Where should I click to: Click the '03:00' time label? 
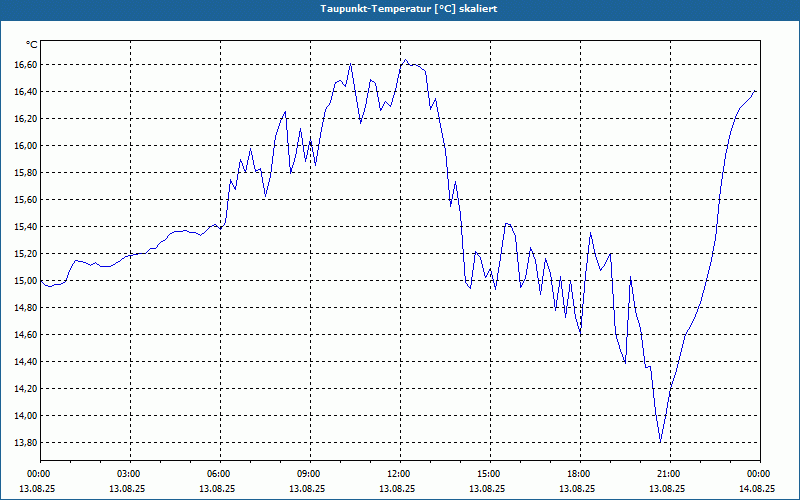pos(131,474)
